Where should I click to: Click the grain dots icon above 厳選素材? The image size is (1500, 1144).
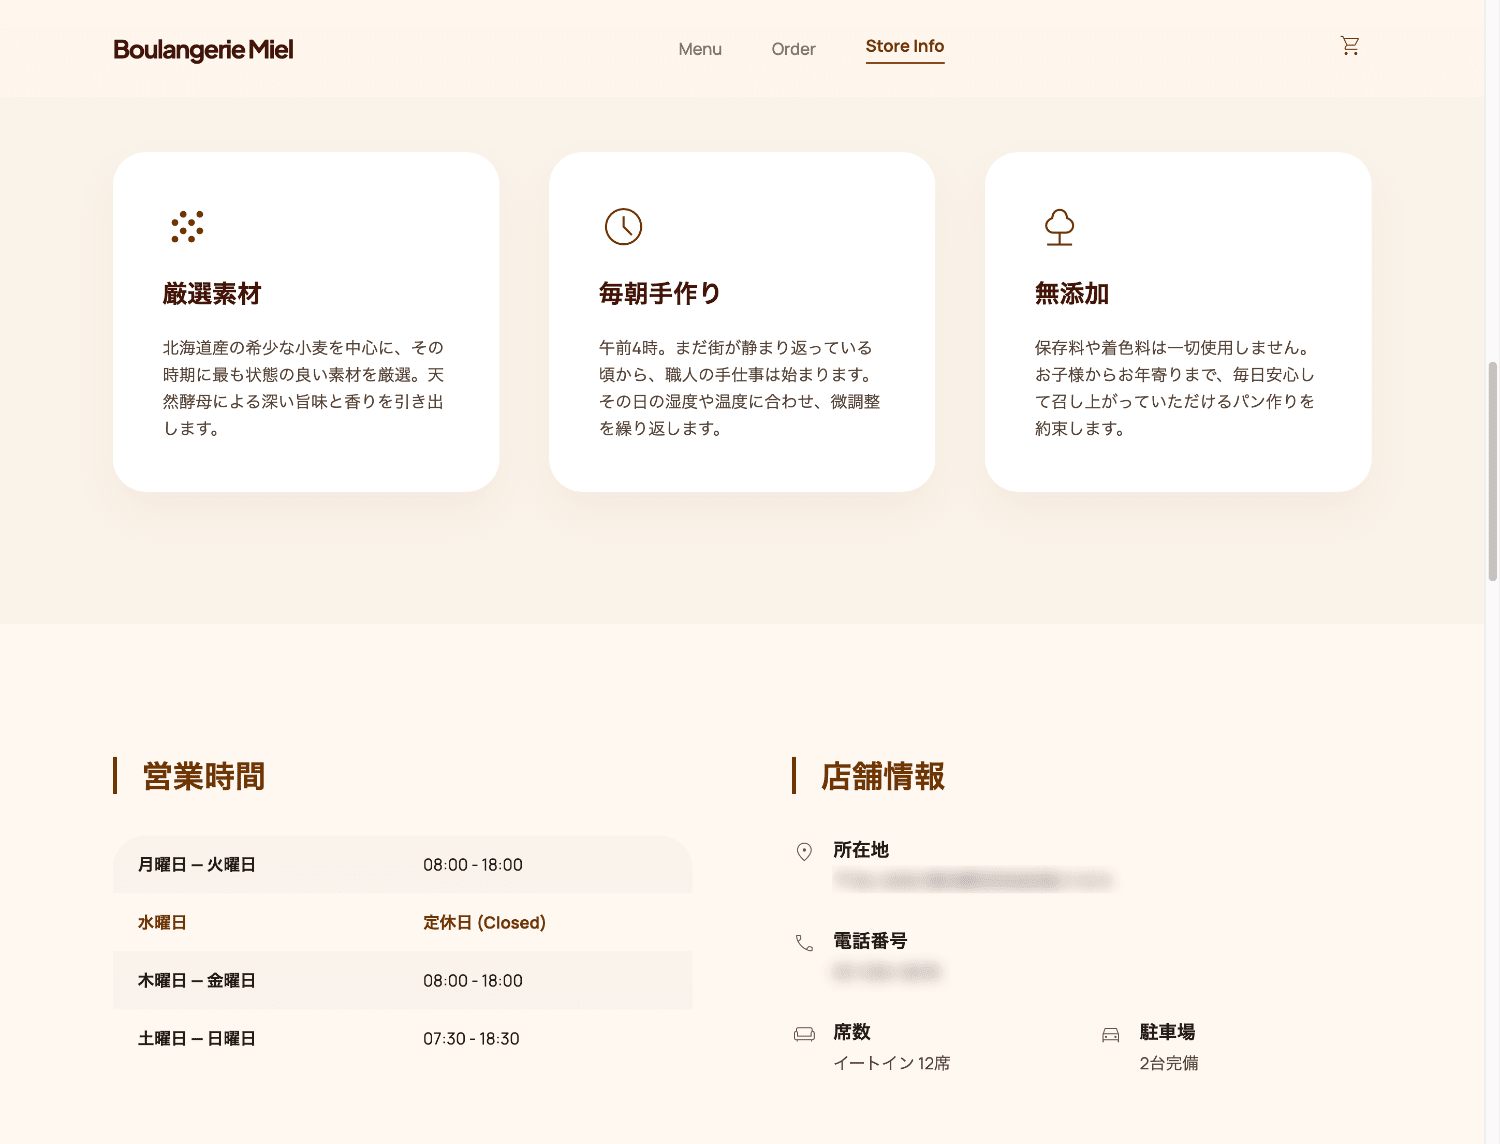189,227
